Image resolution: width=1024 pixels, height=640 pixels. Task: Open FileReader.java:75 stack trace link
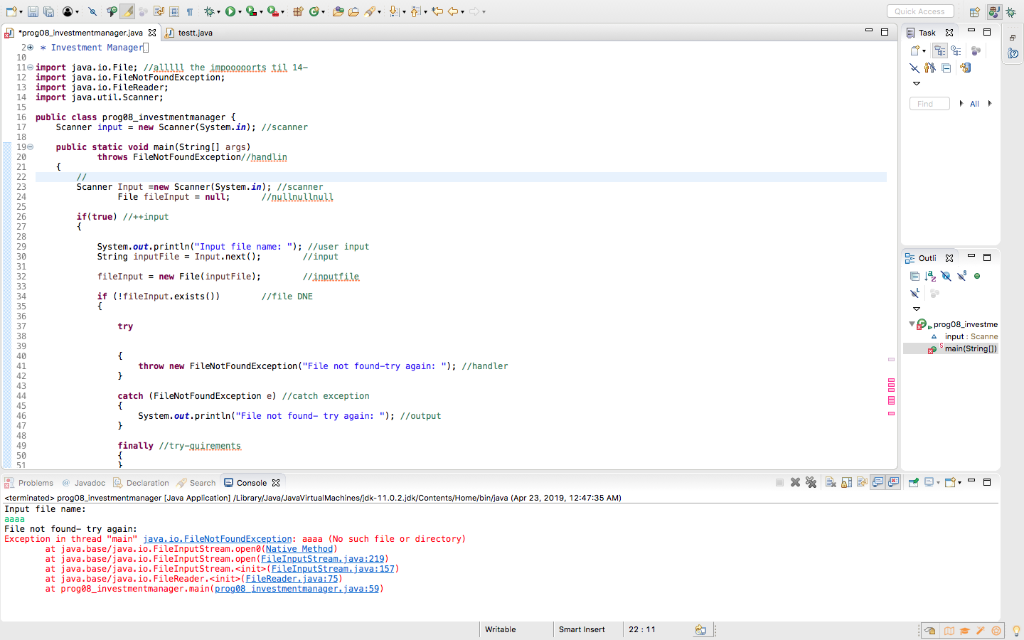(x=292, y=579)
